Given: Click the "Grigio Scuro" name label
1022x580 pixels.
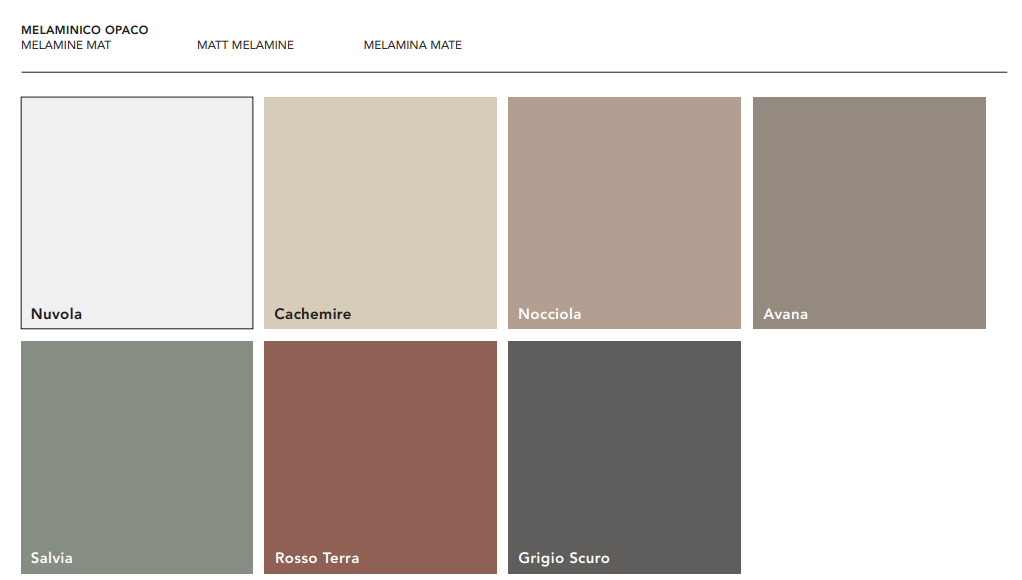Looking at the screenshot, I should (x=563, y=558).
